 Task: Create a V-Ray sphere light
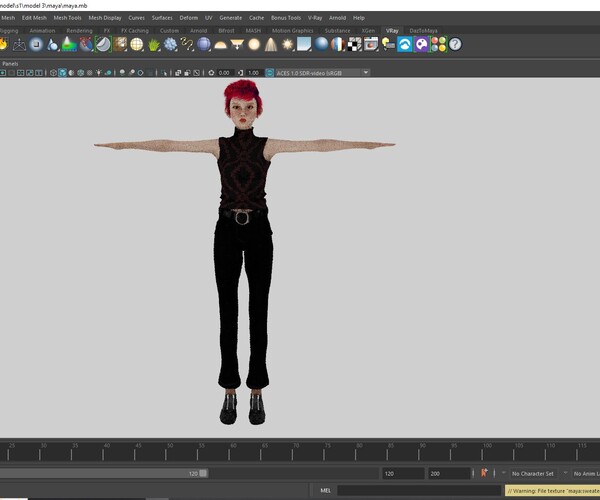254,44
